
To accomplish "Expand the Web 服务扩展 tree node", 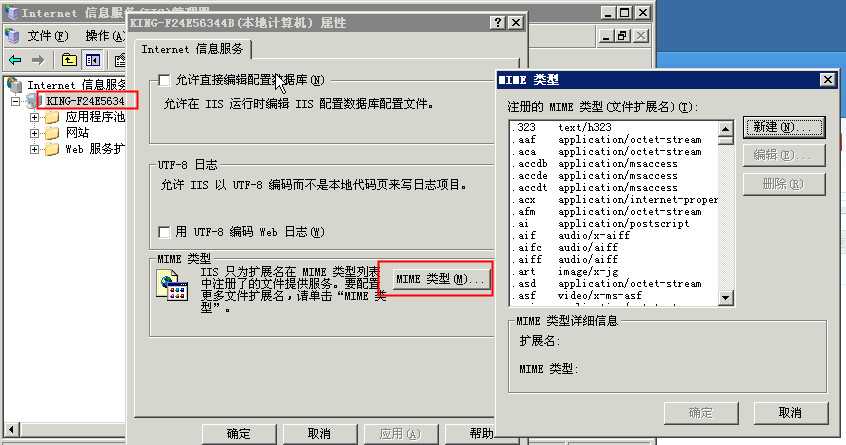I will click(x=35, y=149).
